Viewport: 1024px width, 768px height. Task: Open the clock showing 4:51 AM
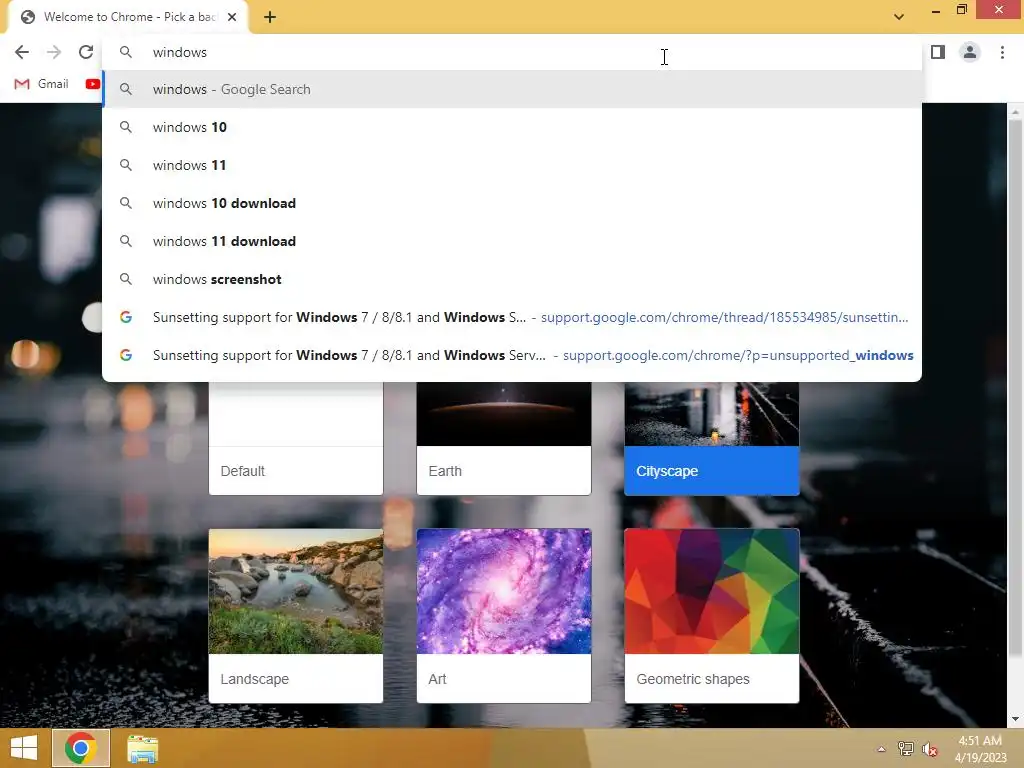980,749
